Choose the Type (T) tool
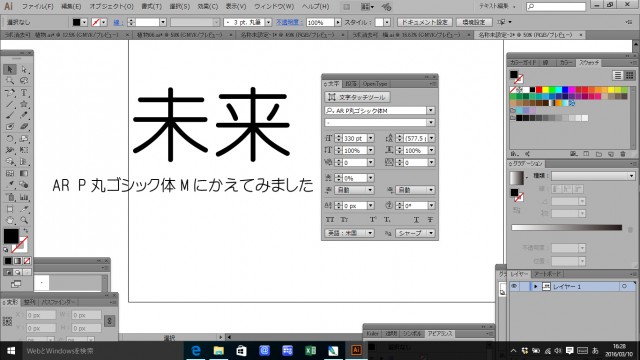The width and height of the screenshot is (640, 360). point(24,93)
